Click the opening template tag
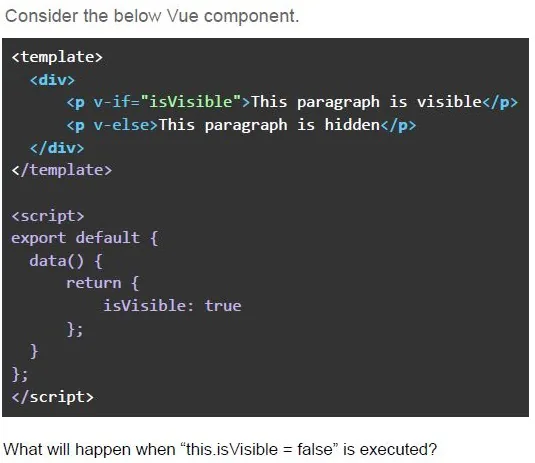The image size is (535, 463). coord(57,57)
